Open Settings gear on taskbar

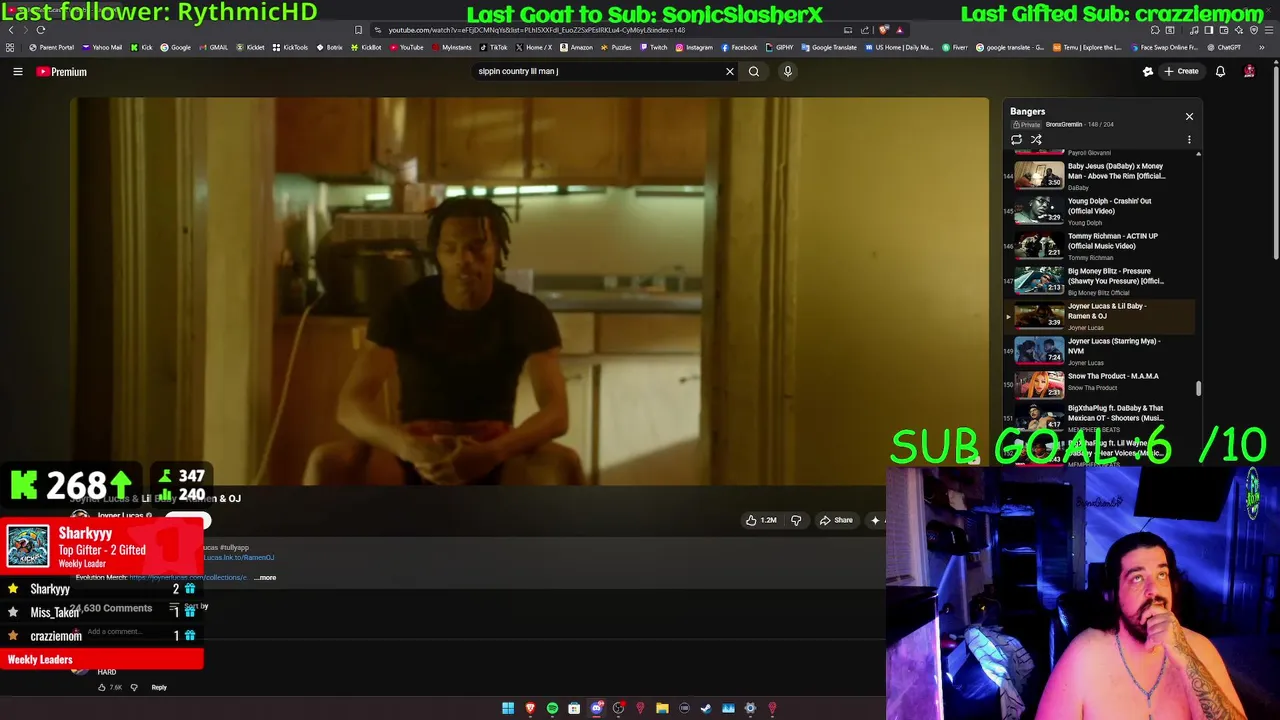750,708
